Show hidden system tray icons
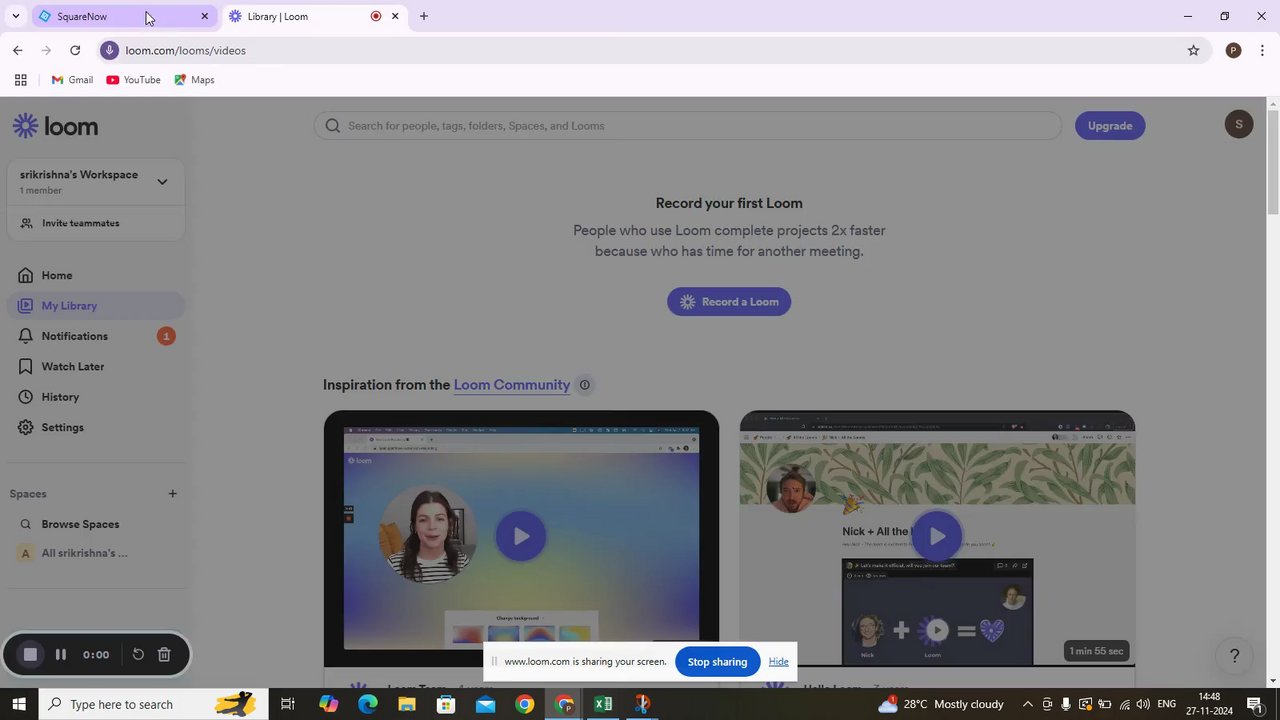This screenshot has height=720, width=1280. [x=1027, y=704]
